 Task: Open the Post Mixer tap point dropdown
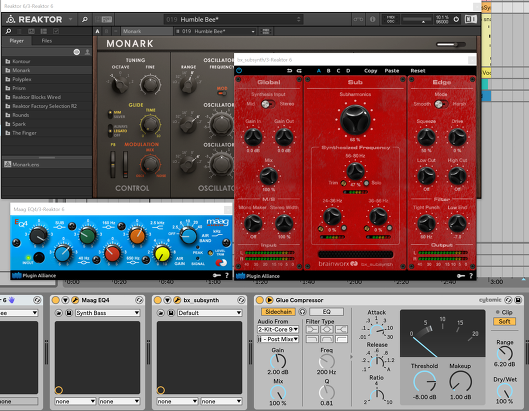coord(278,339)
